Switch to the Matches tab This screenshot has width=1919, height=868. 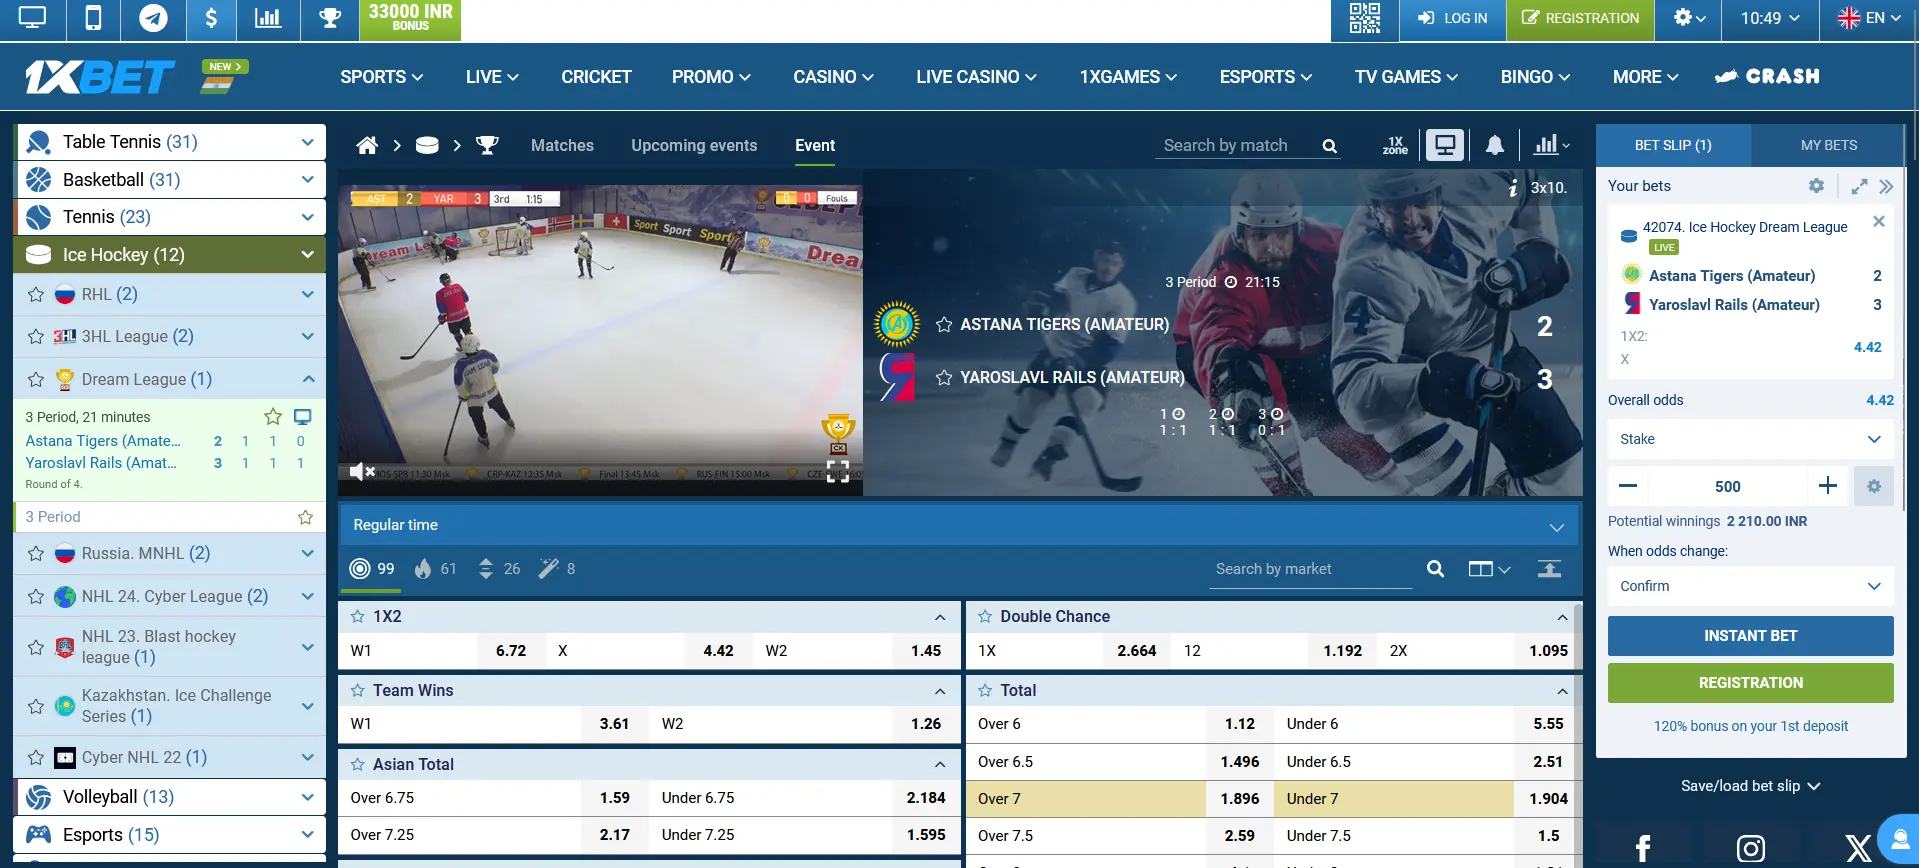pos(562,146)
